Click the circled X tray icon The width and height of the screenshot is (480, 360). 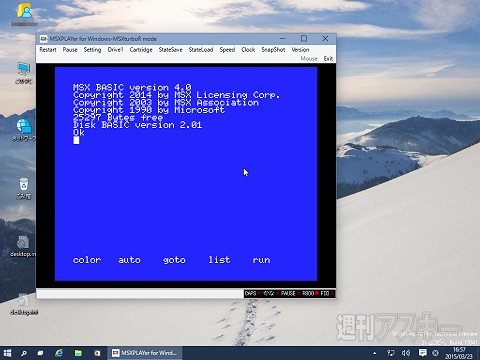coord(435,353)
